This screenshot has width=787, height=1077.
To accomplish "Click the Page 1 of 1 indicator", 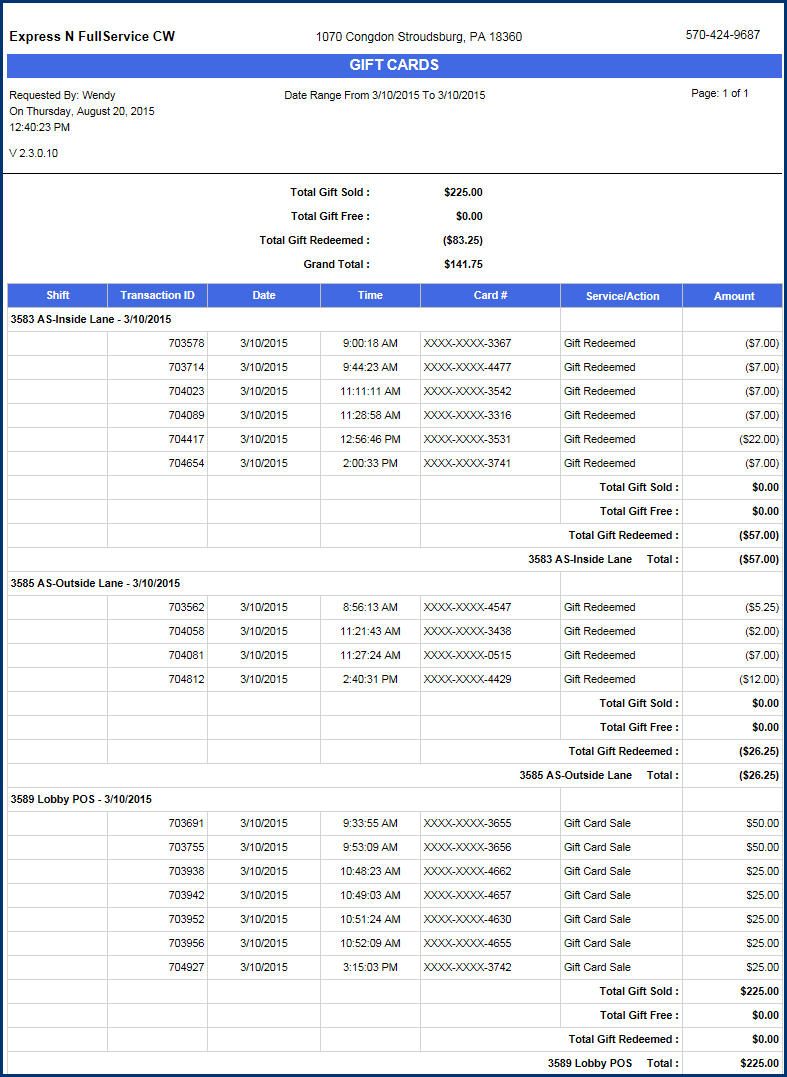I will point(719,93).
